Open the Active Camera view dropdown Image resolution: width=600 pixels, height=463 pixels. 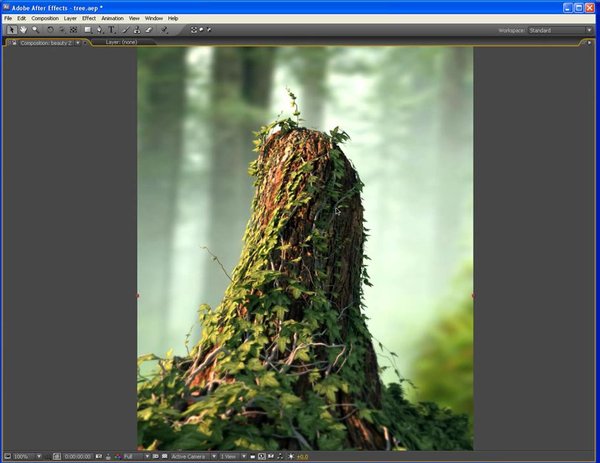(191, 456)
